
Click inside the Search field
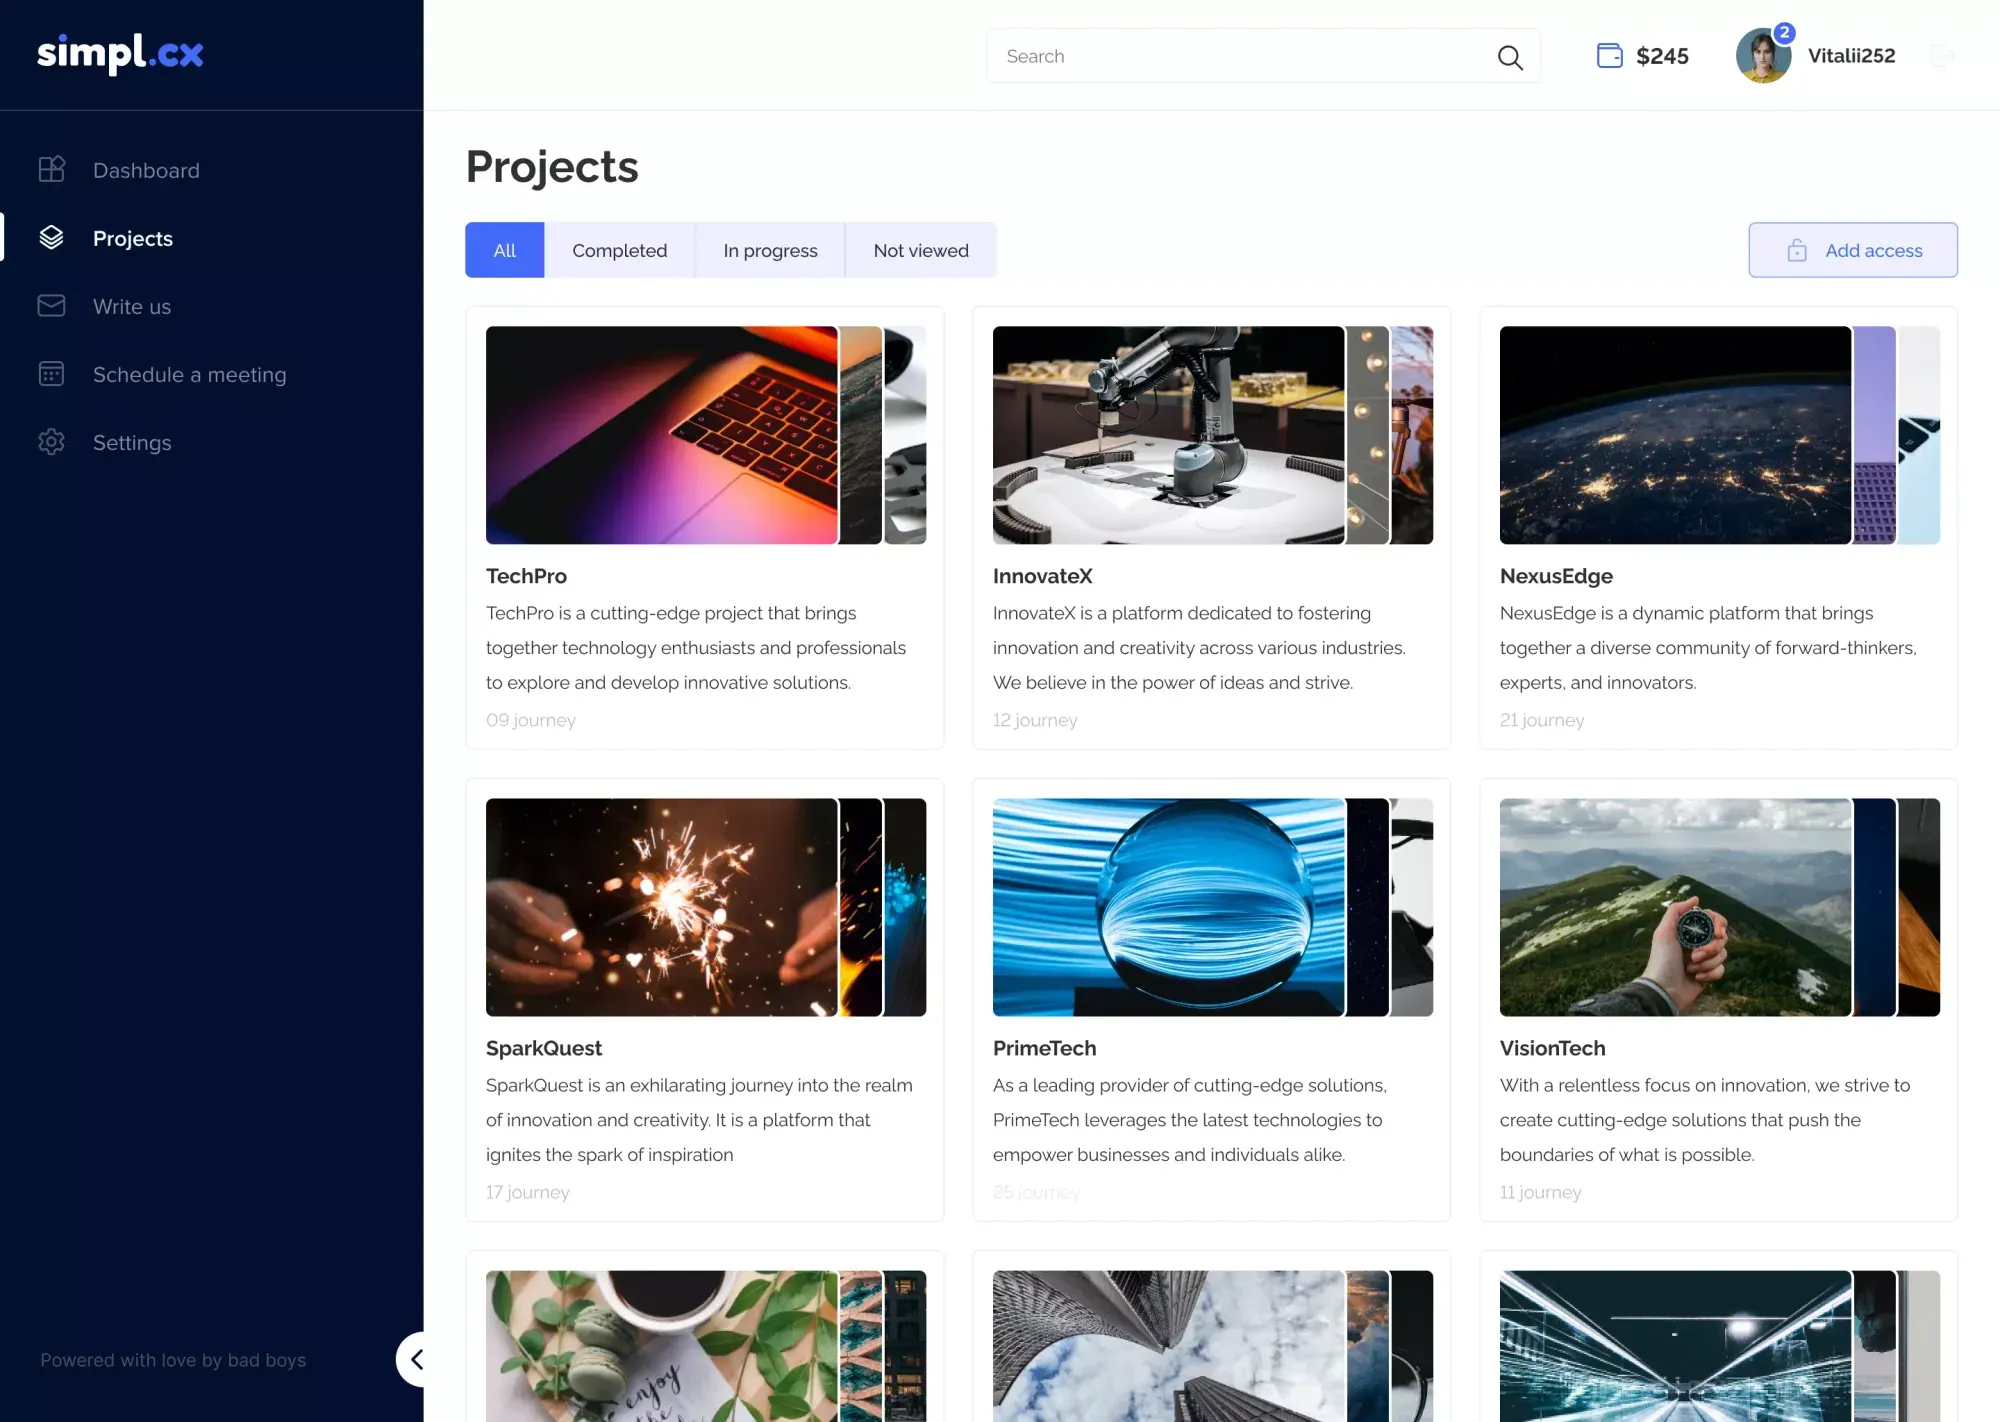point(1200,56)
